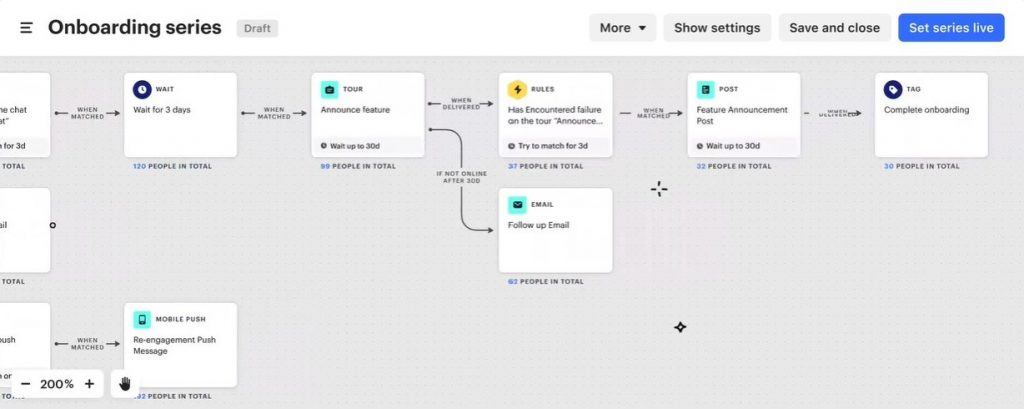
Task: Expand the More dropdown menu
Action: coord(622,28)
